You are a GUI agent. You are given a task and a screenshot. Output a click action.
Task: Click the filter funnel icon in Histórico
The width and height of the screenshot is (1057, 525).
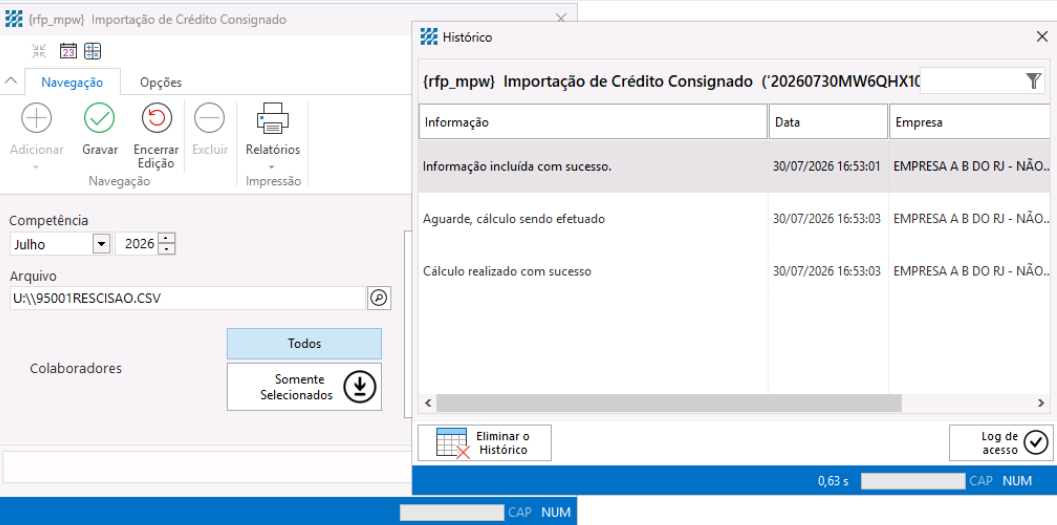[1033, 82]
